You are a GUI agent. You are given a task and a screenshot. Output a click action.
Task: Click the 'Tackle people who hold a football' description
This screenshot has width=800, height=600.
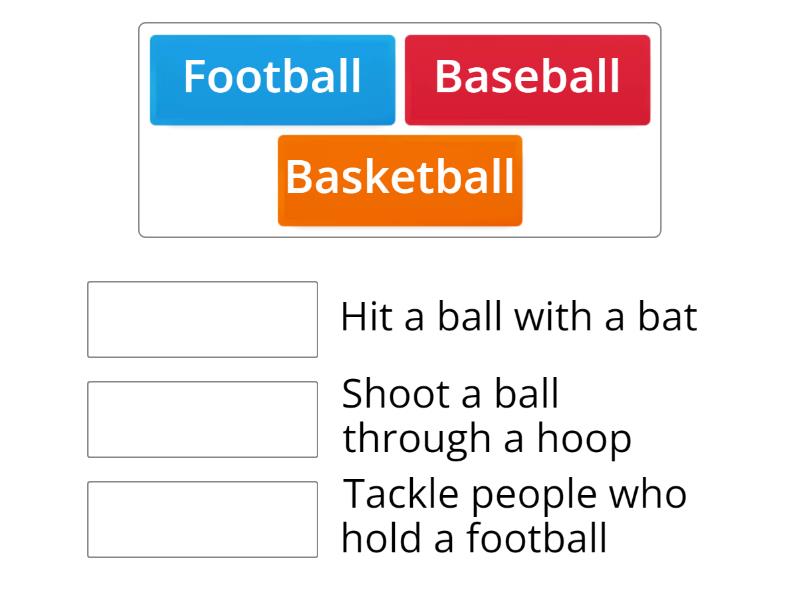tap(514, 517)
